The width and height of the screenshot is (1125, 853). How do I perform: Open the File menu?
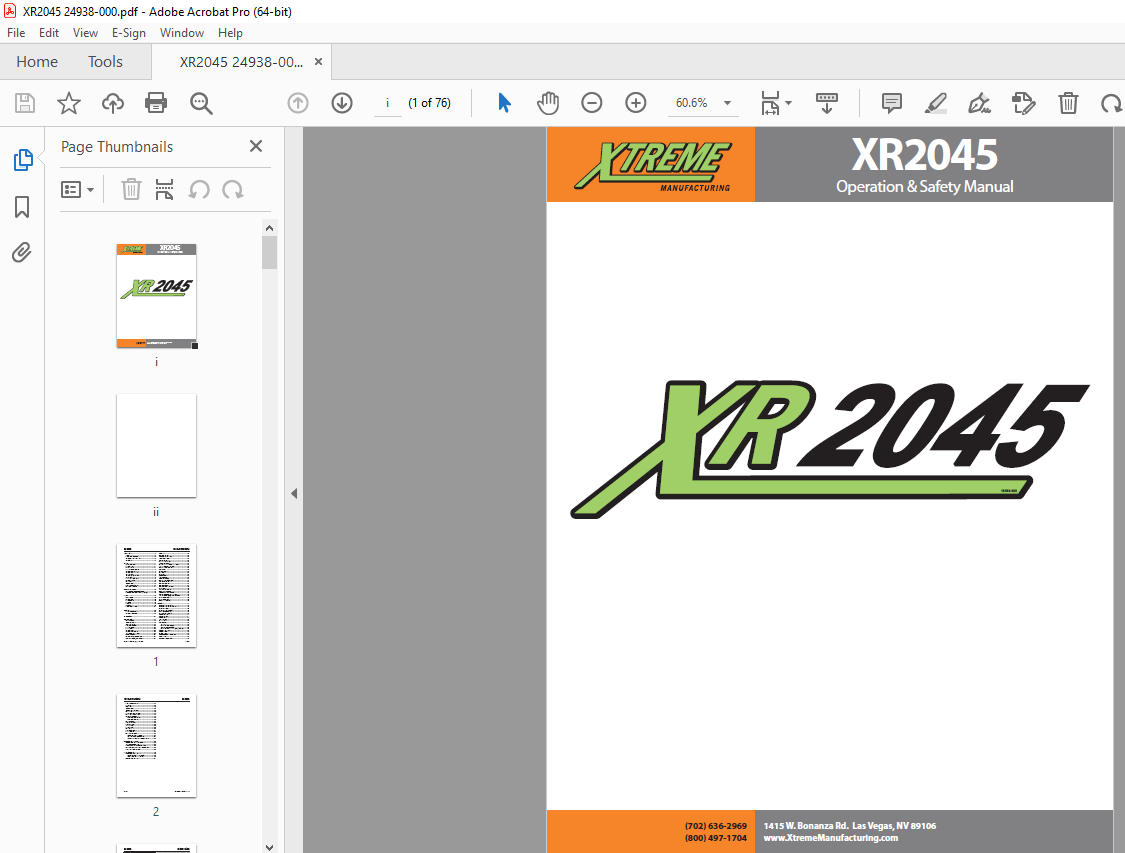[16, 33]
